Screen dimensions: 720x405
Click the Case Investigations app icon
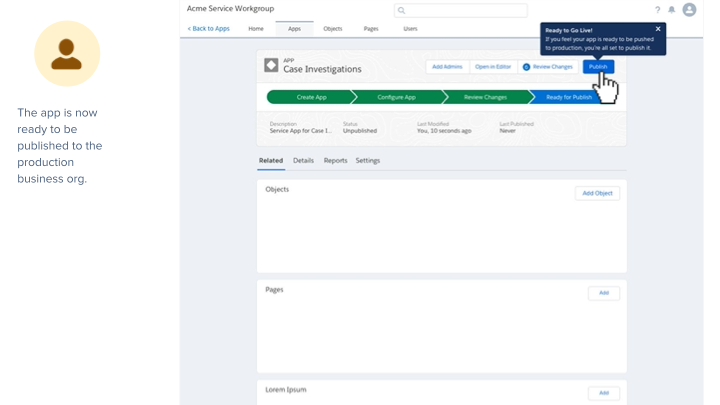point(271,65)
